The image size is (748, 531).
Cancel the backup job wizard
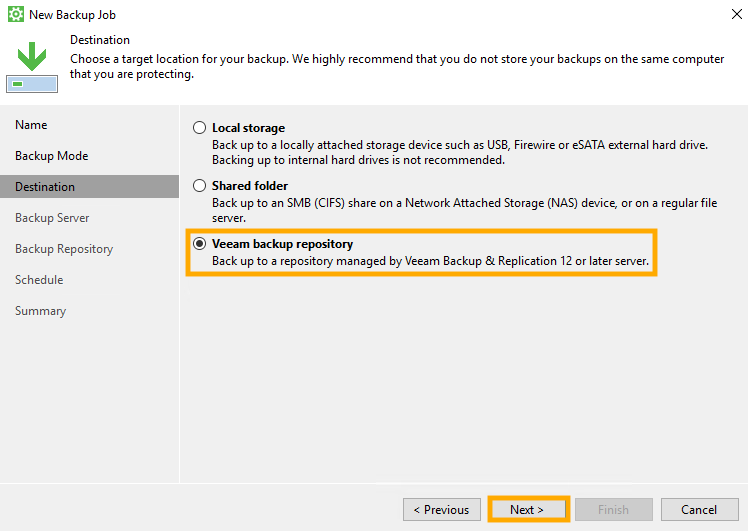click(x=699, y=510)
